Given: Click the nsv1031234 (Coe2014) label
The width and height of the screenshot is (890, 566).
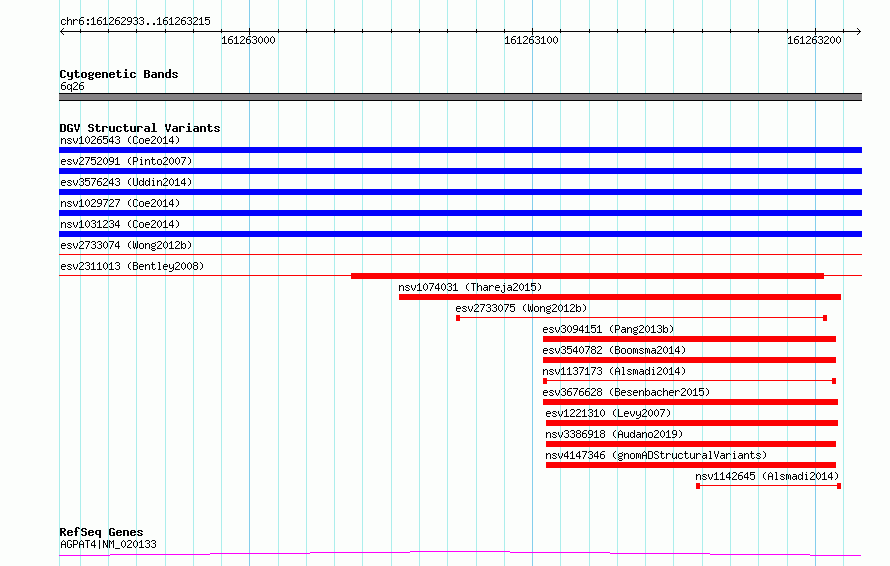Looking at the screenshot, I should tap(120, 224).
